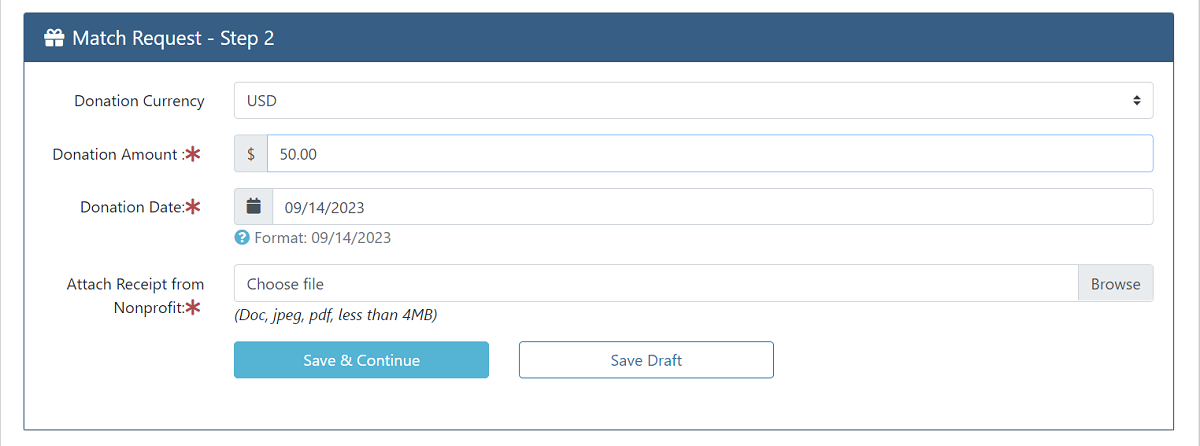This screenshot has height=446, width=1200.
Task: Click the Choose file input area
Action: click(655, 284)
